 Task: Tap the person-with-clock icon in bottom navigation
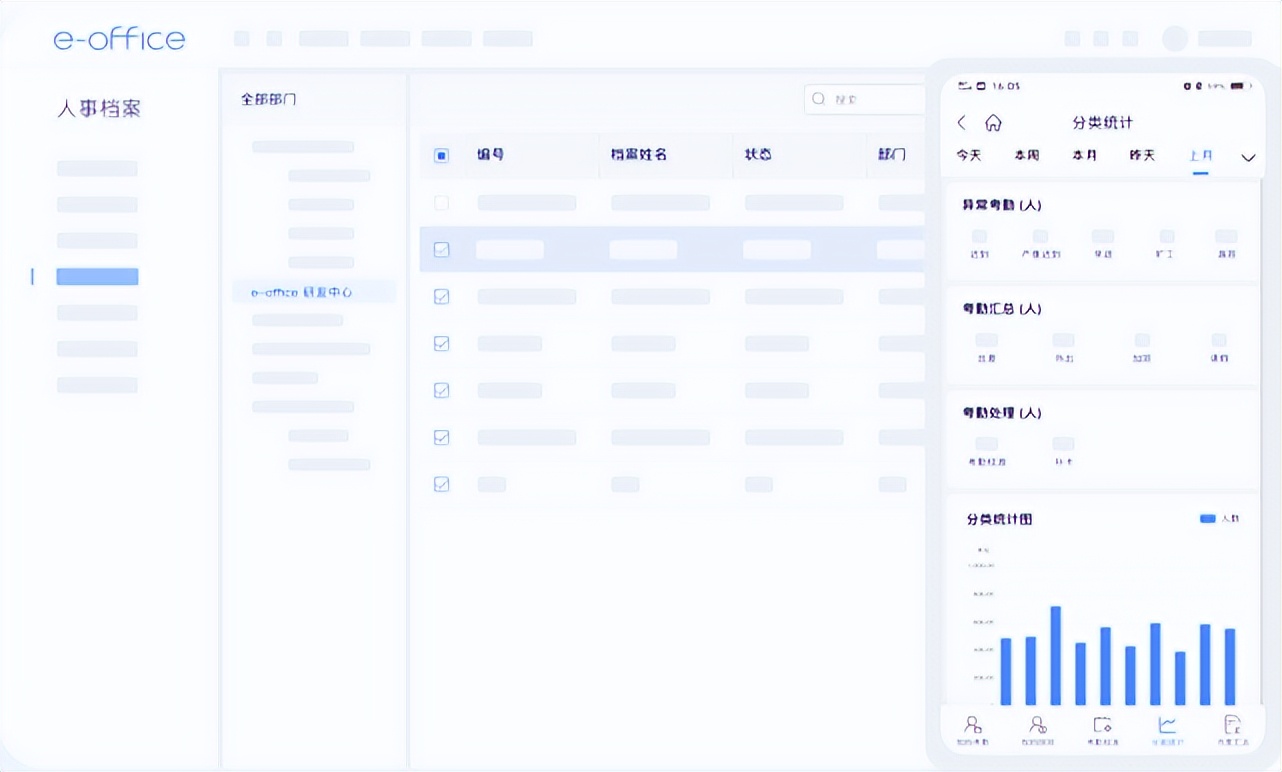[x=1038, y=725]
